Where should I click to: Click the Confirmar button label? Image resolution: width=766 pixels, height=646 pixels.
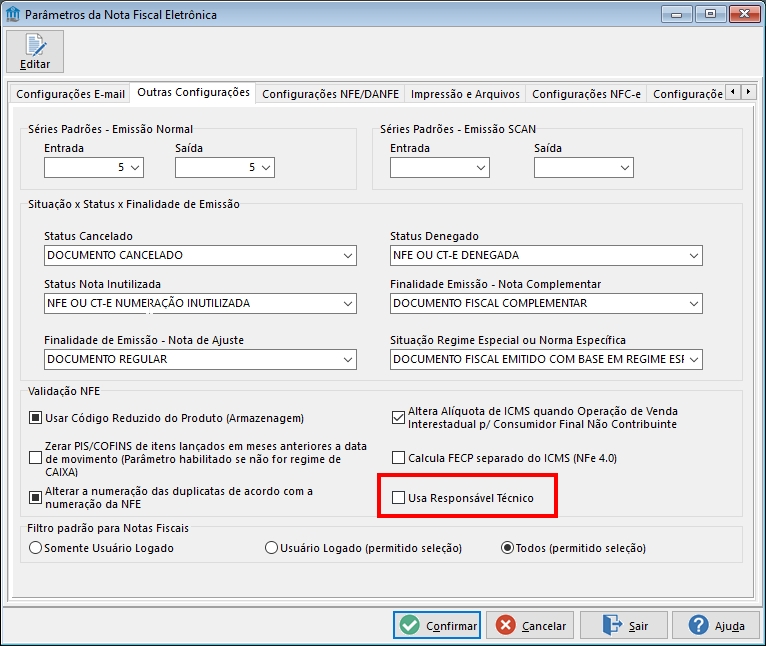point(451,626)
